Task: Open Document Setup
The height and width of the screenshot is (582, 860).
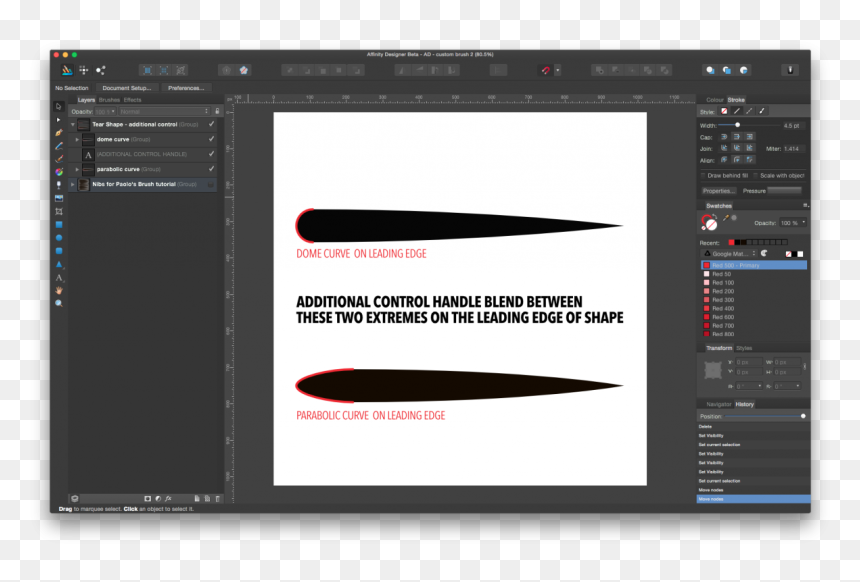Action: [x=127, y=88]
